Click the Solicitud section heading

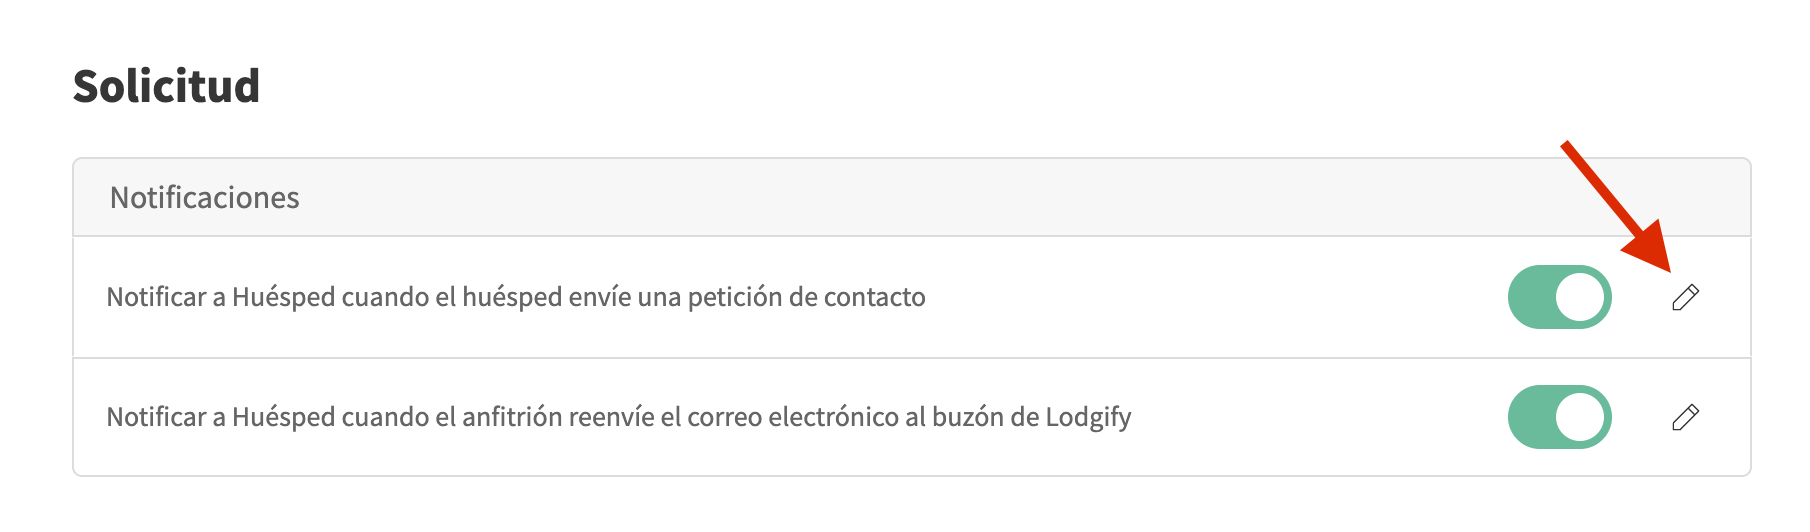(166, 86)
